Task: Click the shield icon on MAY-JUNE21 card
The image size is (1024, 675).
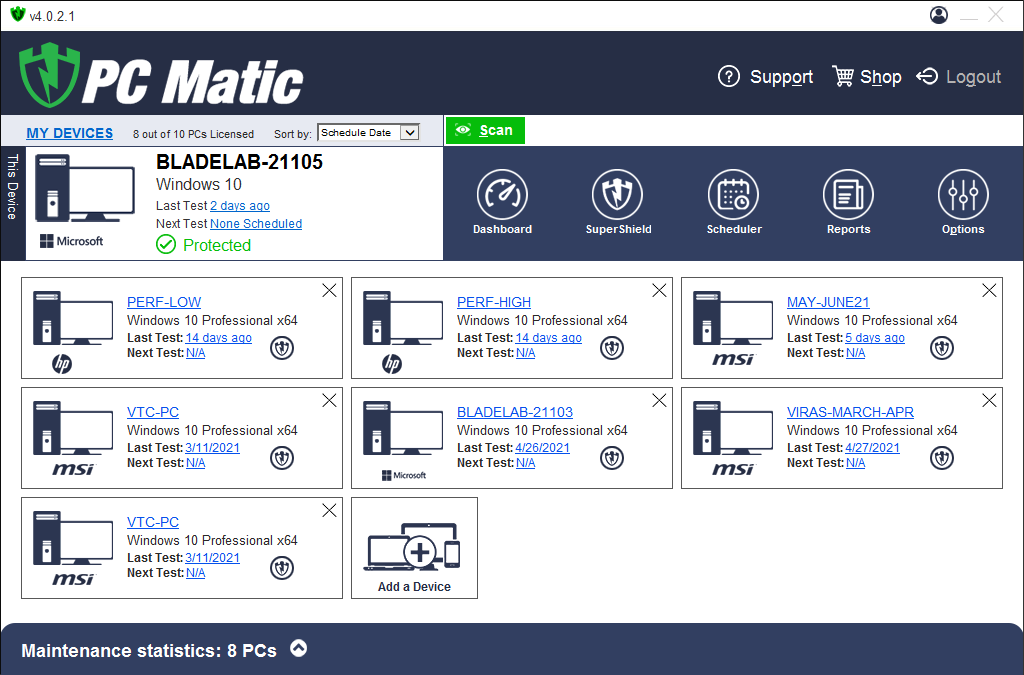Action: pyautogui.click(x=942, y=348)
